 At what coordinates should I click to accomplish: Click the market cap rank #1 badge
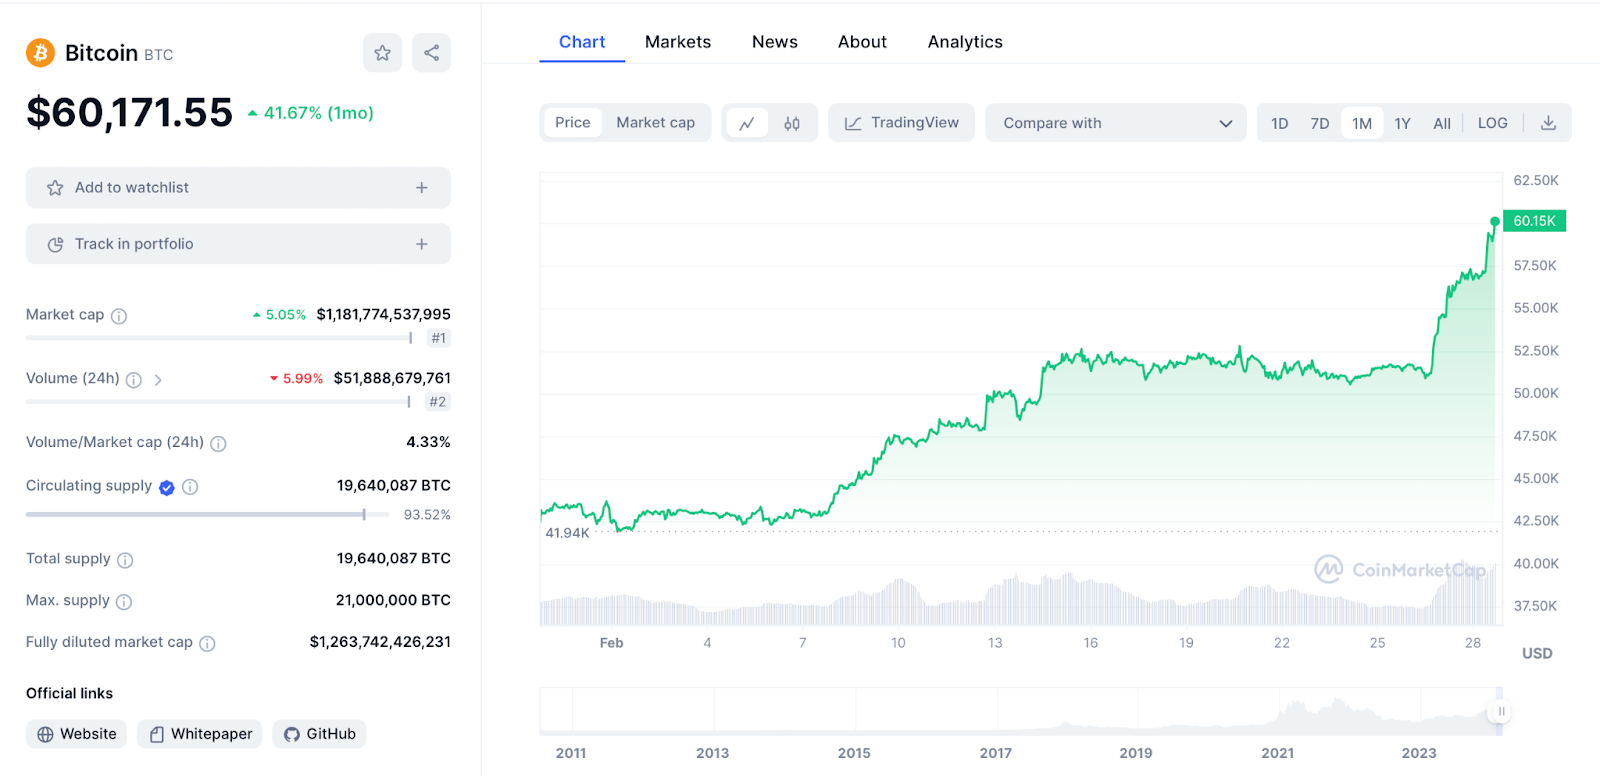438,338
